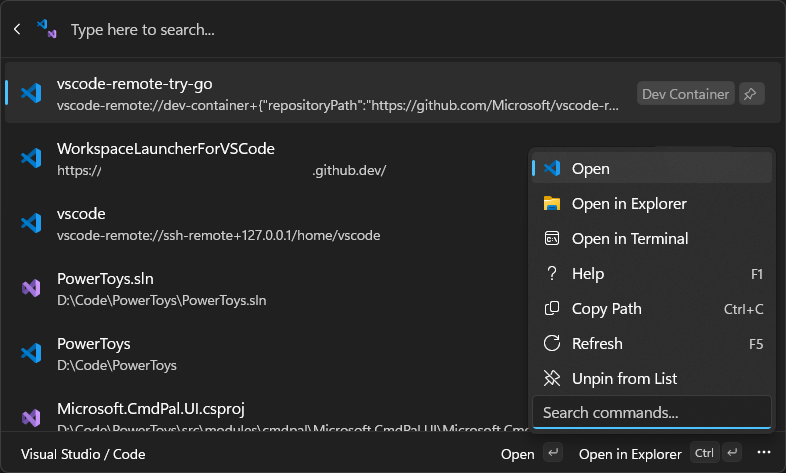Click the Visual Studio icon of PowerToys.sln
786x473 pixels.
[x=31, y=288]
